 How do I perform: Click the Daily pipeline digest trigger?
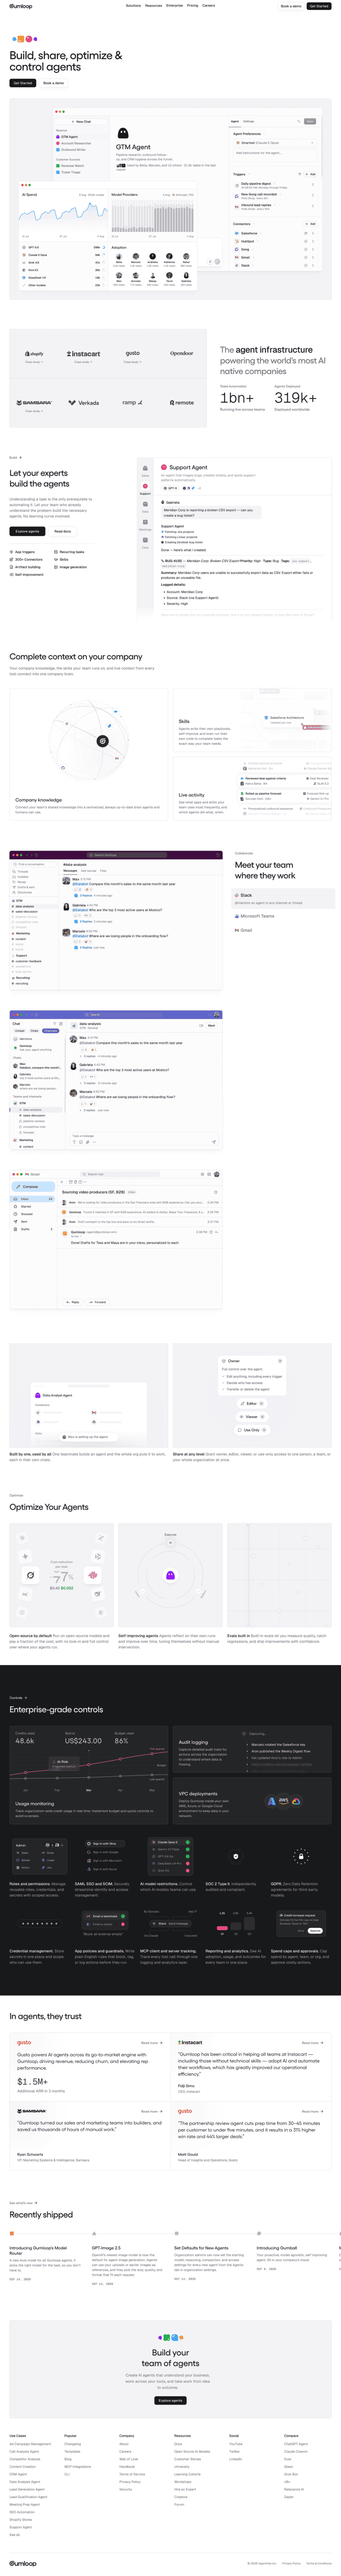pos(275,185)
